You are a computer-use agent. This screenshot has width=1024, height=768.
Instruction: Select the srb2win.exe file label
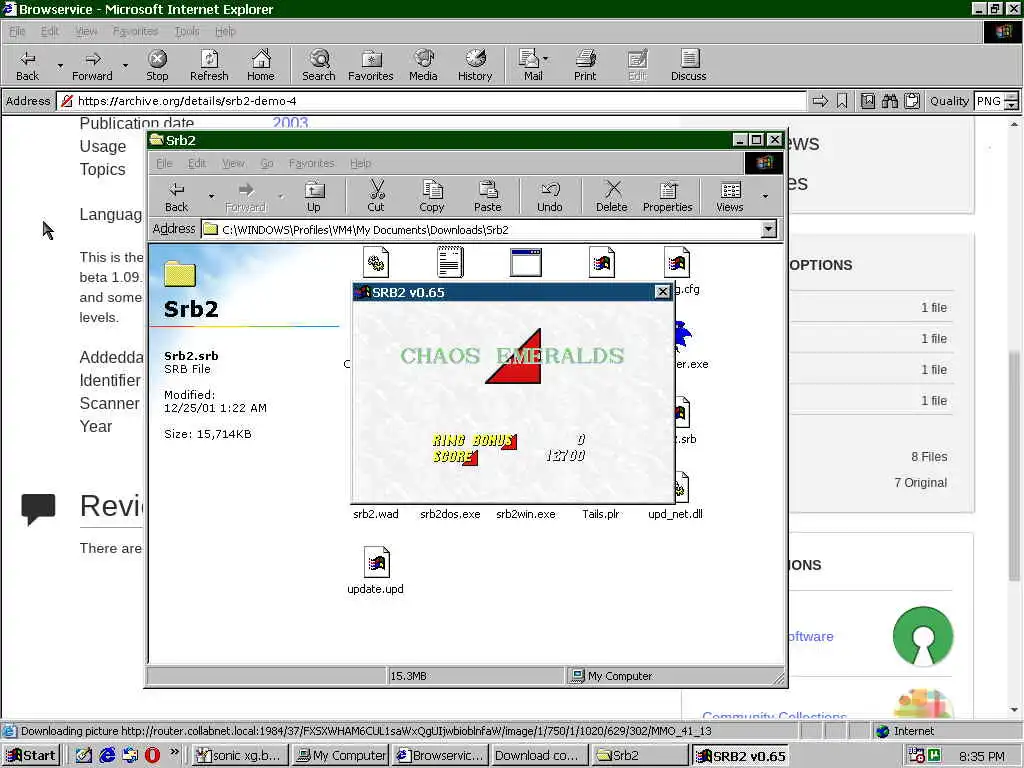[526, 514]
